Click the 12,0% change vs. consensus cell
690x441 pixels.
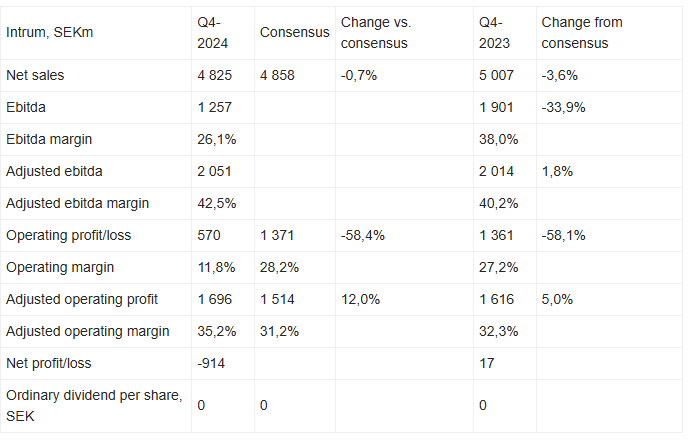click(360, 299)
